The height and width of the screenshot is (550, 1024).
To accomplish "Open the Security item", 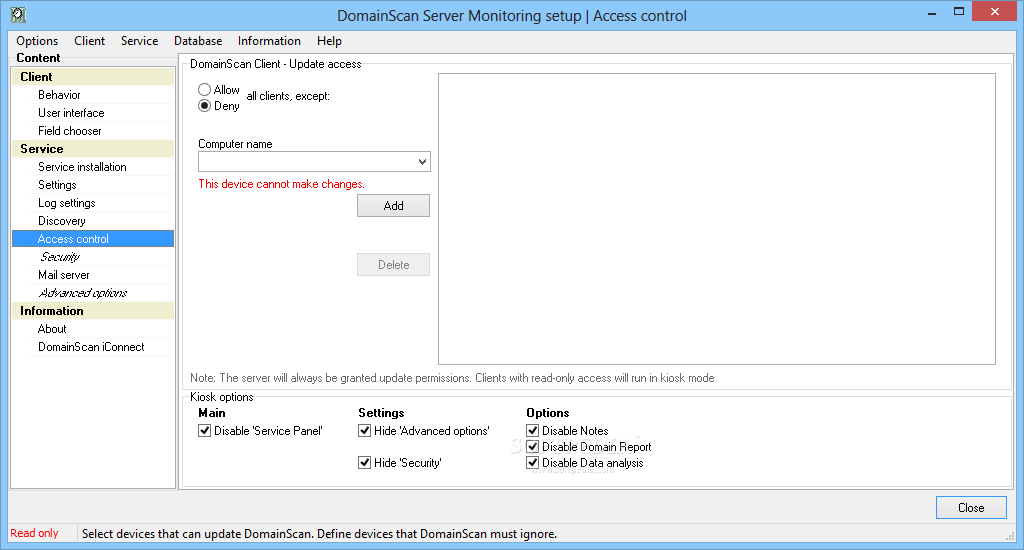I will (x=59, y=257).
